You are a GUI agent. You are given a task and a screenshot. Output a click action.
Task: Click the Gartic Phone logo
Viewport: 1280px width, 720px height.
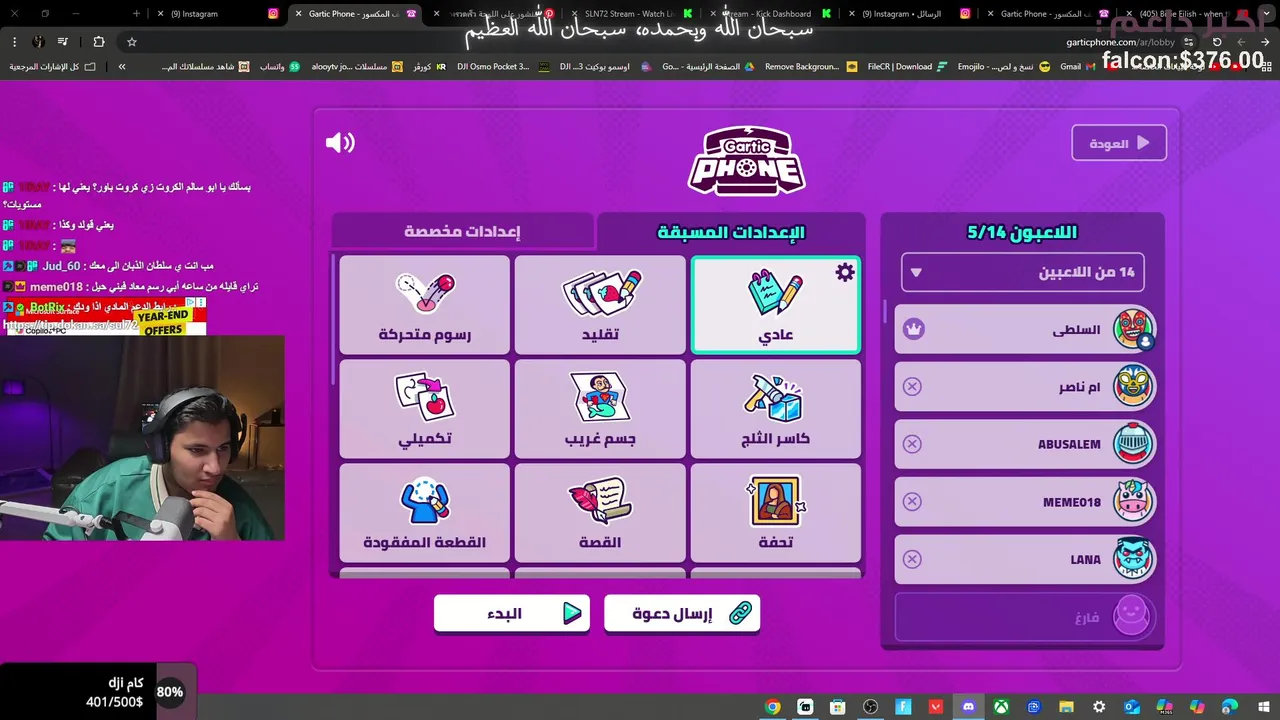click(746, 160)
